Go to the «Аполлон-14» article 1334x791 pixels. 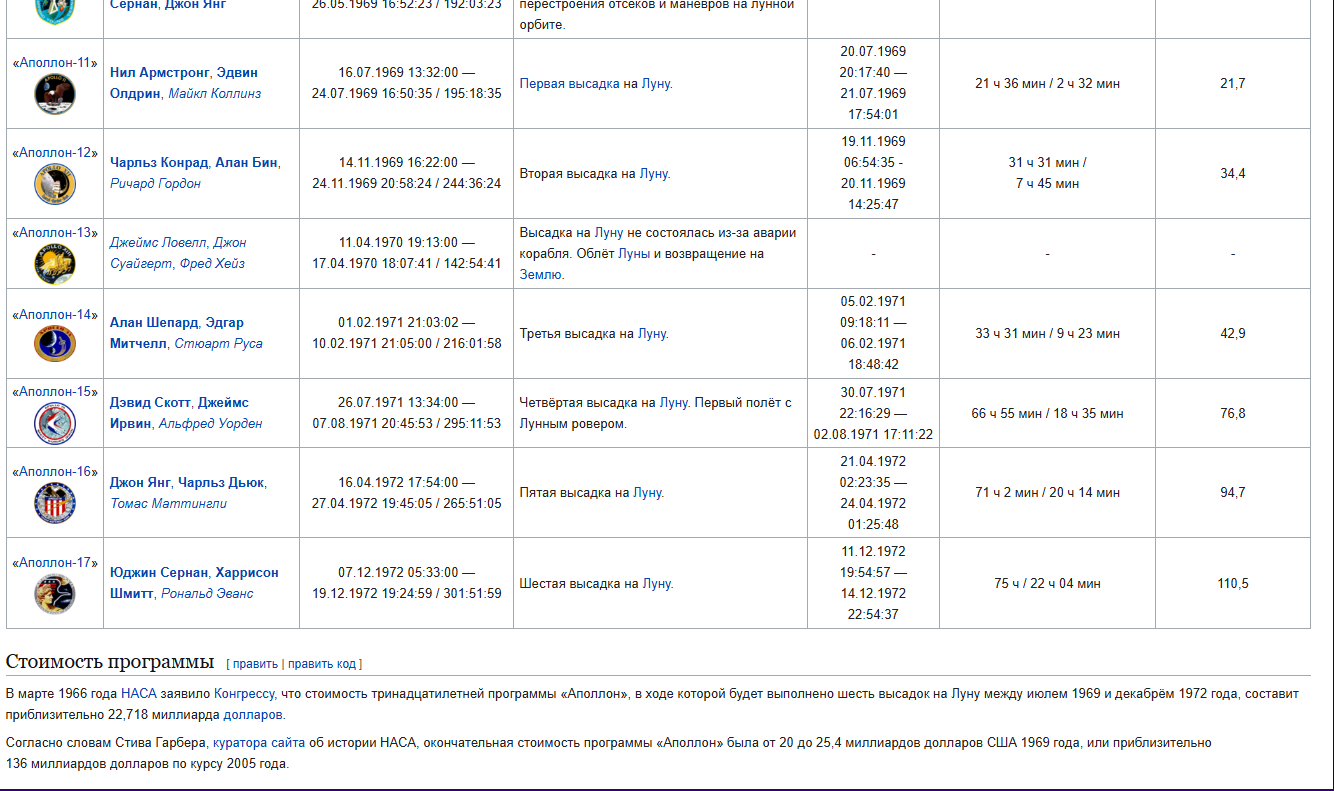[55, 314]
